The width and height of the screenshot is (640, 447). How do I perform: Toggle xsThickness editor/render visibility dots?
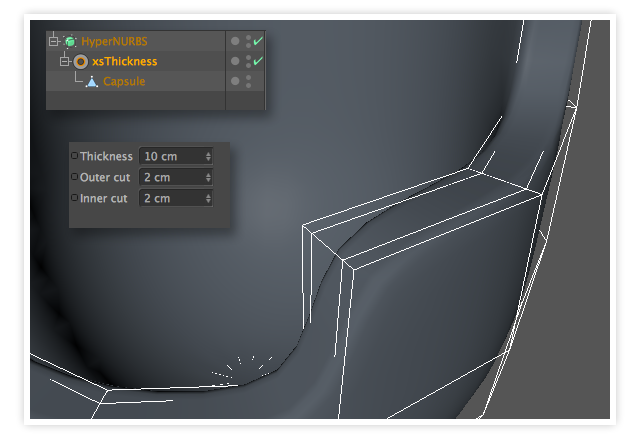pos(249,61)
